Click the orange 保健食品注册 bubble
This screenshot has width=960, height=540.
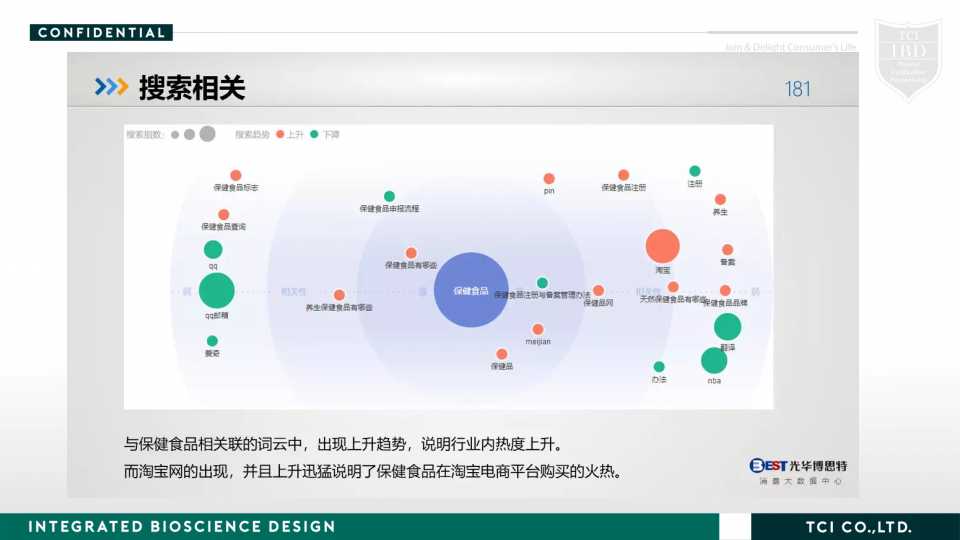[624, 175]
